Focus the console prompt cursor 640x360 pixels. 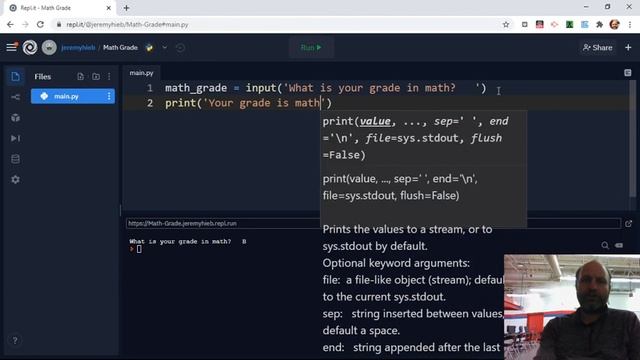(x=139, y=249)
